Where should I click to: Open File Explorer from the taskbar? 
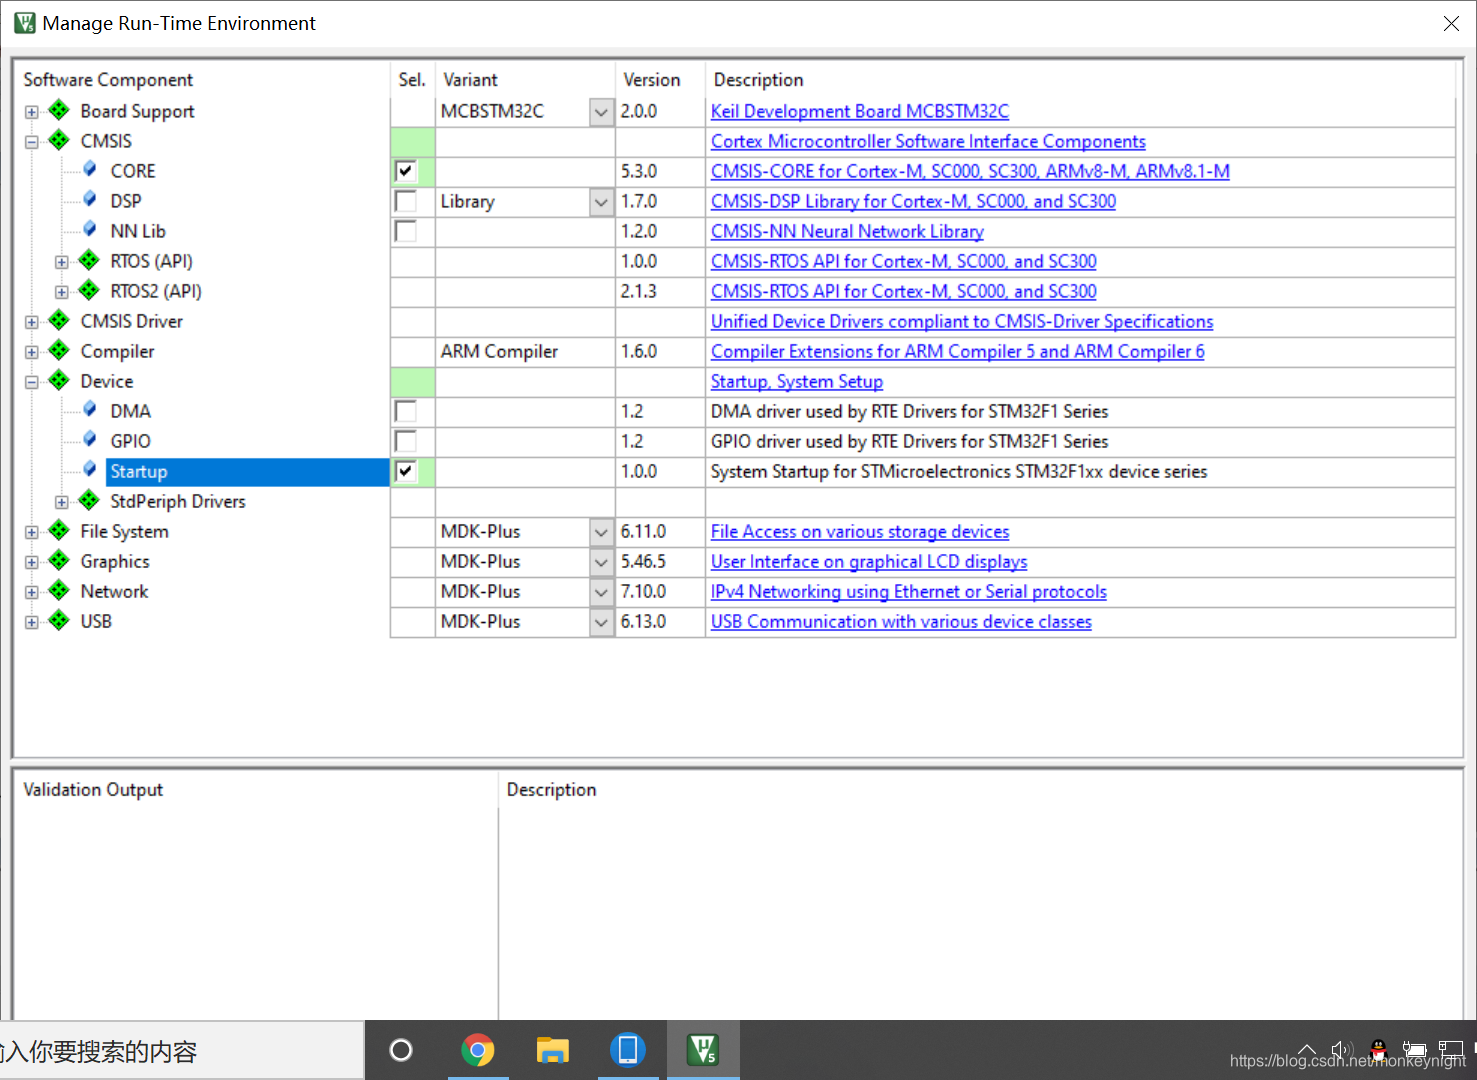coord(552,1050)
